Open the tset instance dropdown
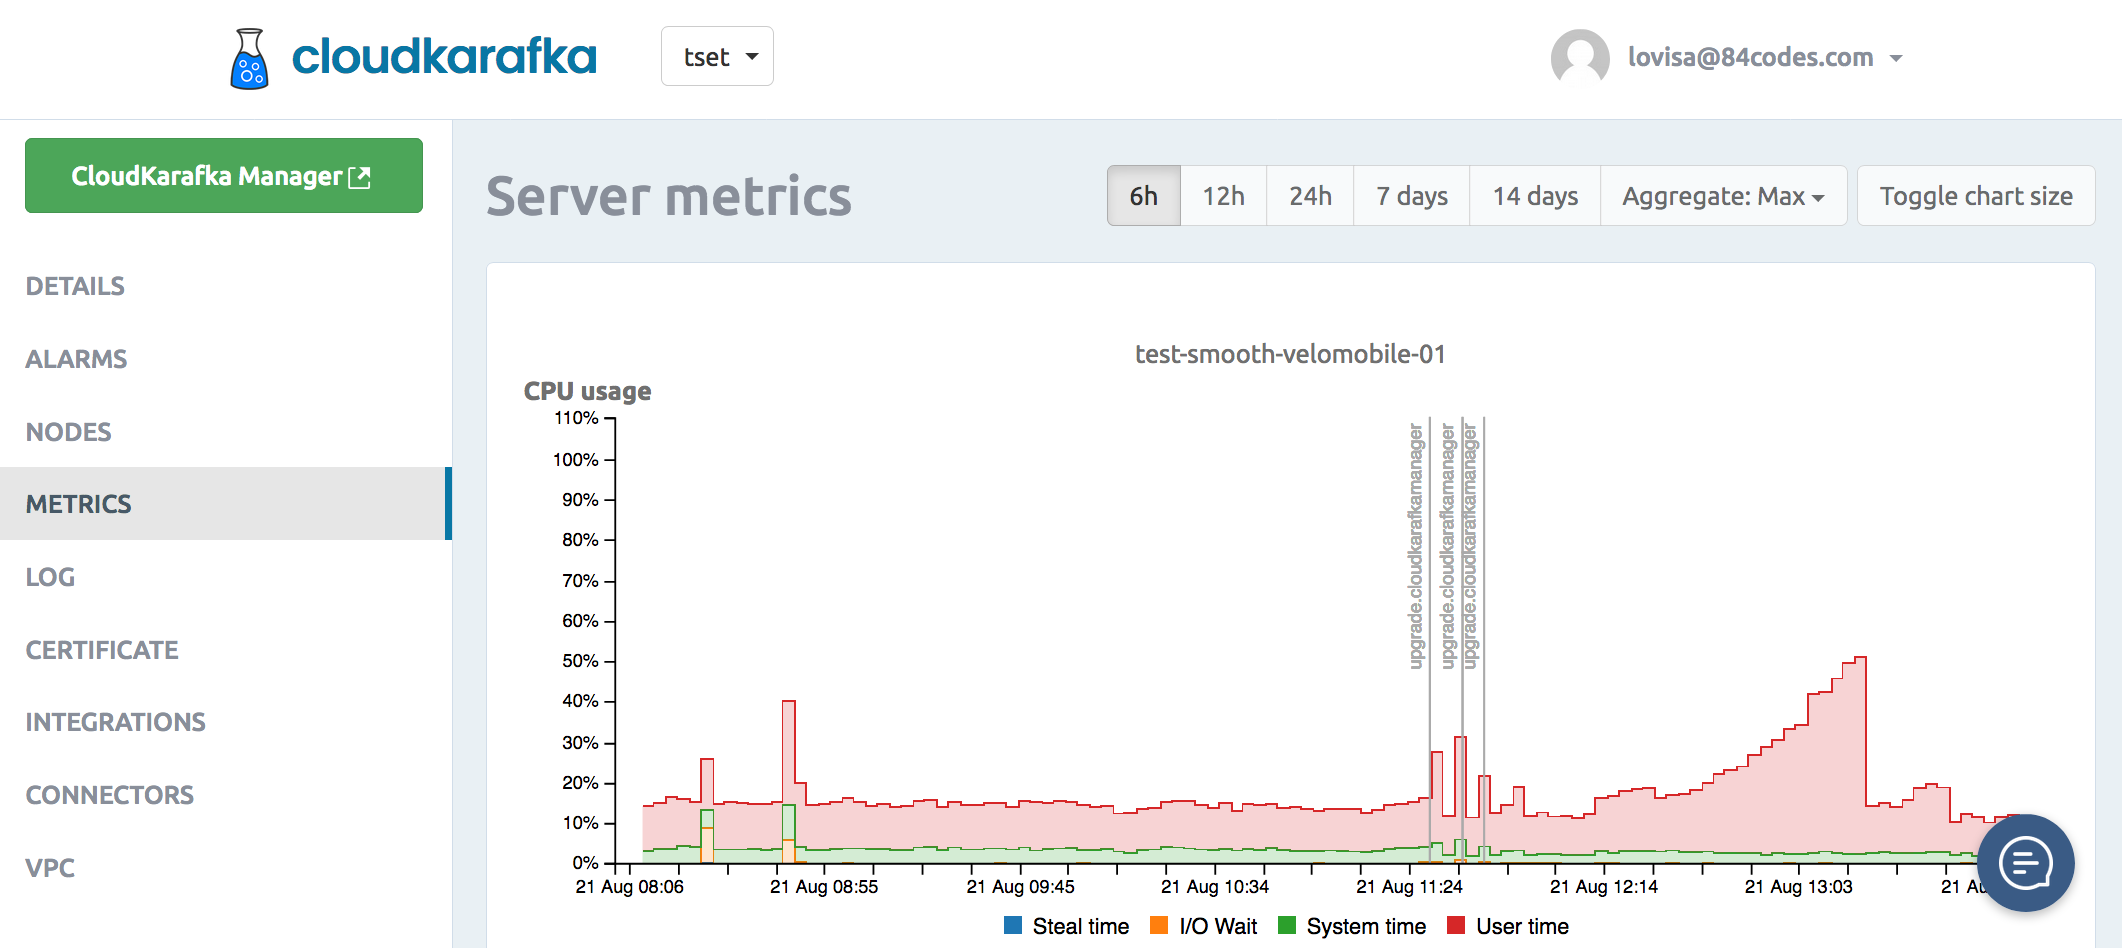 pyautogui.click(x=717, y=56)
